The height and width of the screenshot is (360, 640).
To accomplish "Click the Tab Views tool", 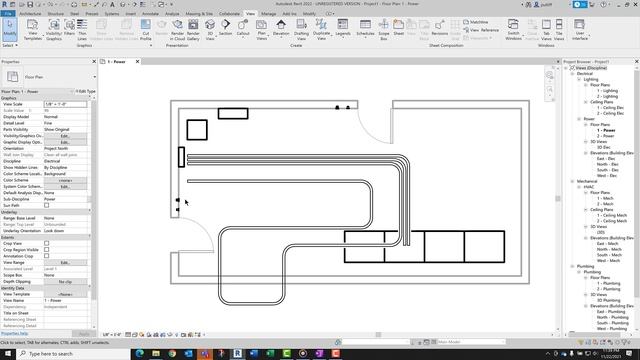I will tap(546, 29).
